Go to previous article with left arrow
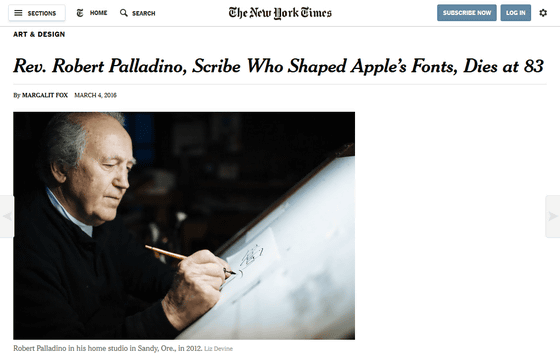 [x=7, y=216]
